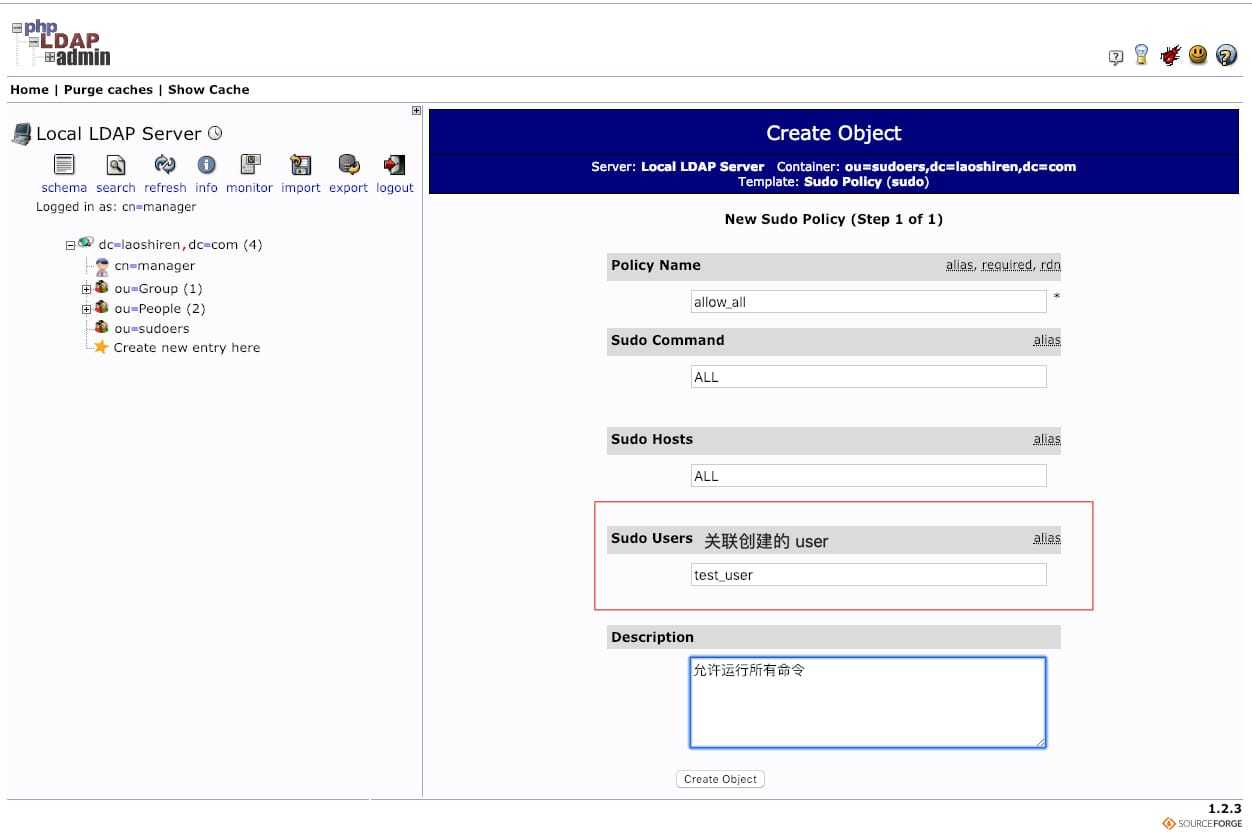Click the 'Local LDAP Server' tree title

tap(119, 133)
